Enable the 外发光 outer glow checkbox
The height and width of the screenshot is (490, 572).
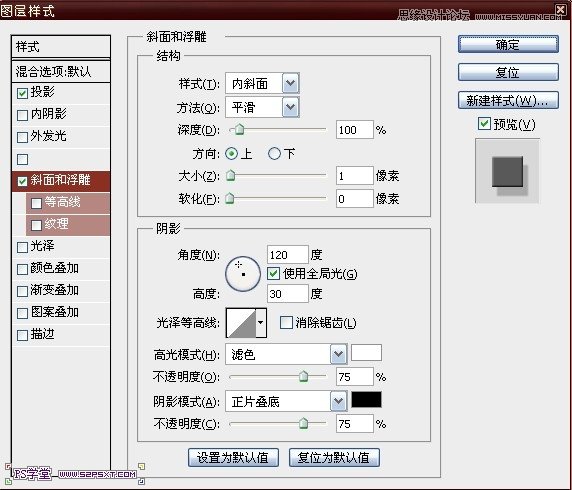tap(22, 137)
